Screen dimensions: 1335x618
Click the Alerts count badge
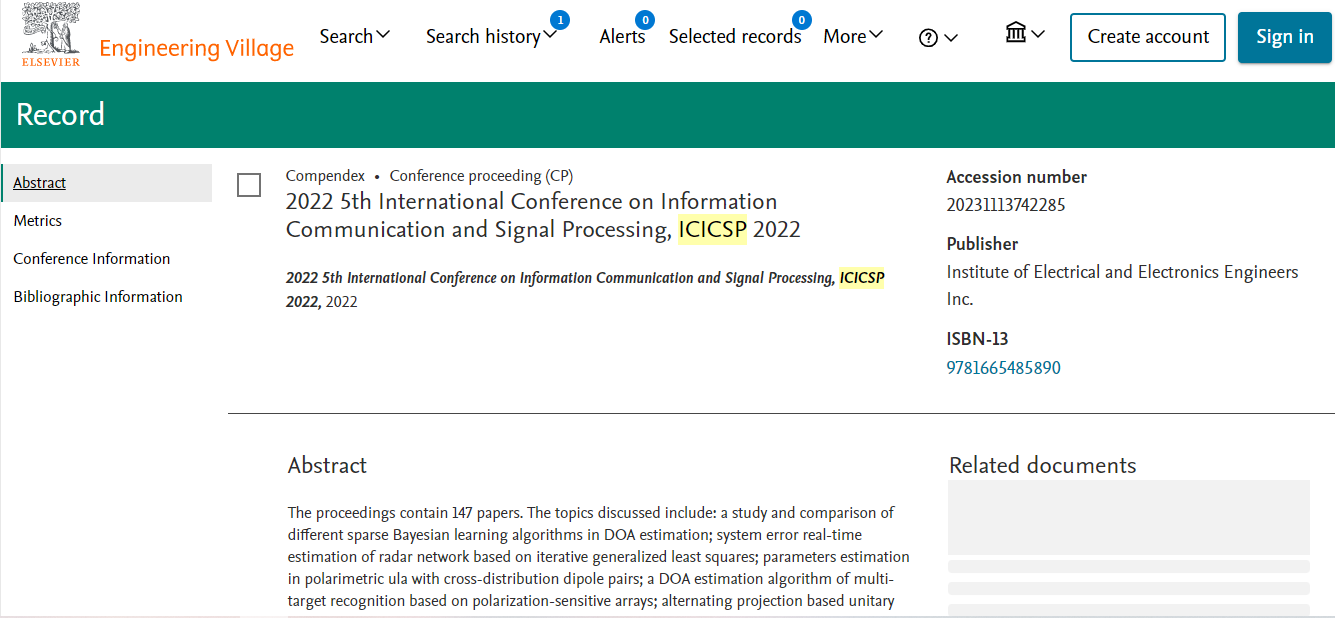[645, 19]
